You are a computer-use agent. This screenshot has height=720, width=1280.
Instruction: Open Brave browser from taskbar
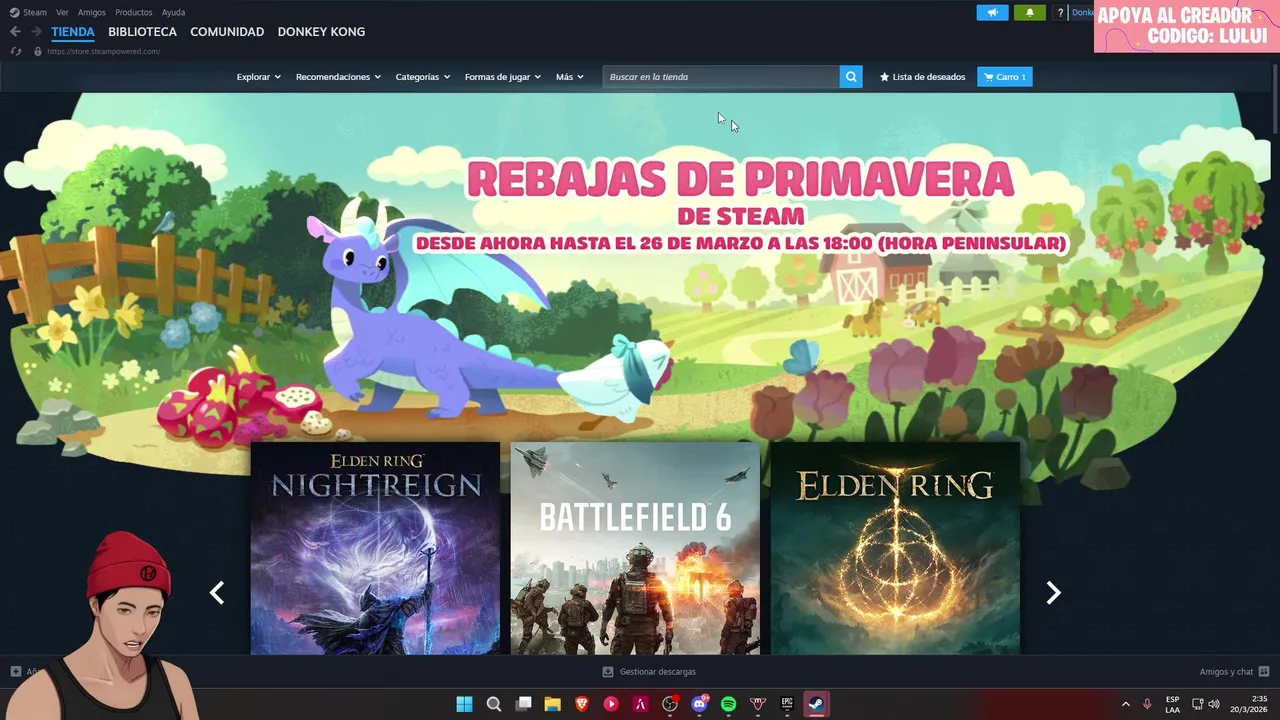[582, 704]
